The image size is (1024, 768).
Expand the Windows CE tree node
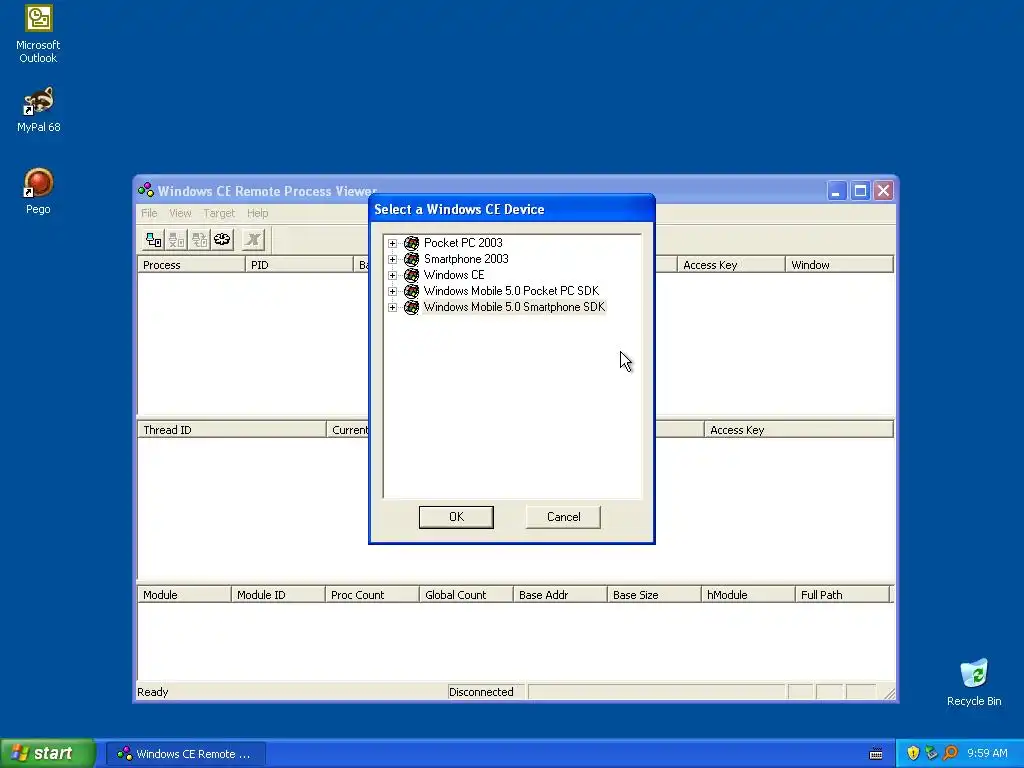[x=392, y=276]
